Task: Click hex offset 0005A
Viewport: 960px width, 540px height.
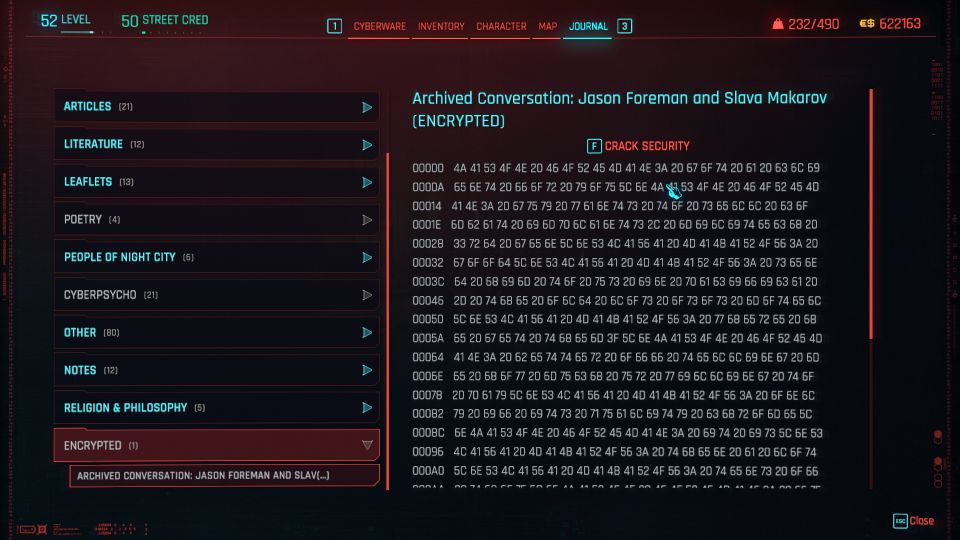Action: click(427, 338)
